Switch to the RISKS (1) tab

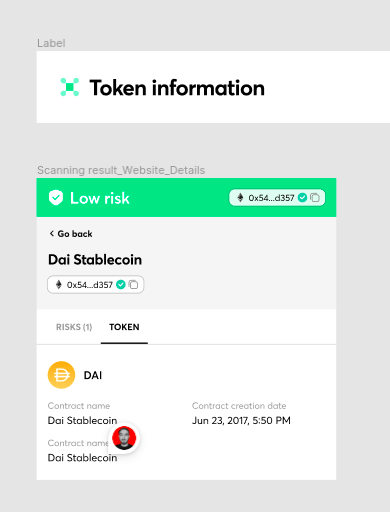[x=74, y=327]
